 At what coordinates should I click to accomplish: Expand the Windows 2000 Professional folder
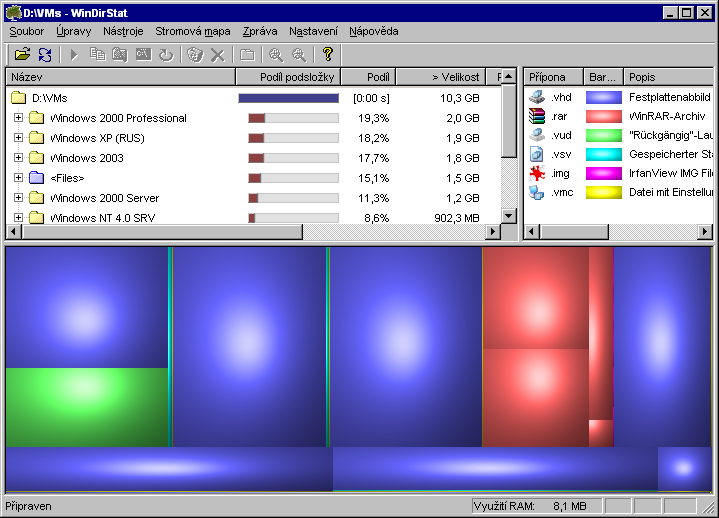(18, 117)
